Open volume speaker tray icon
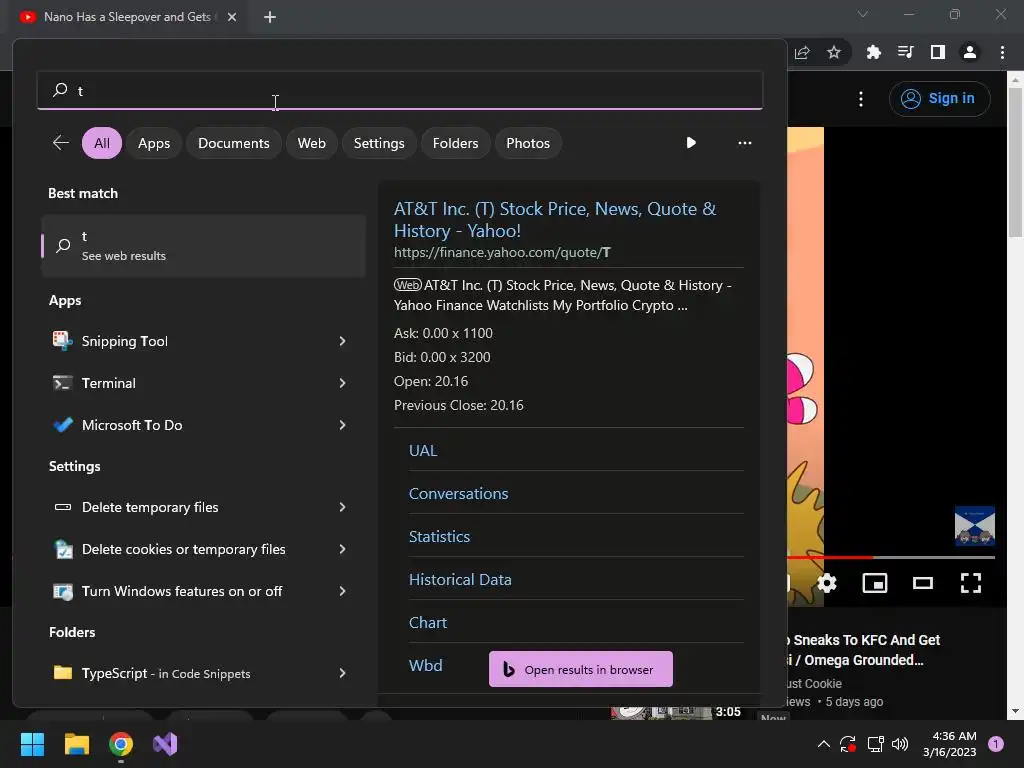 point(900,744)
